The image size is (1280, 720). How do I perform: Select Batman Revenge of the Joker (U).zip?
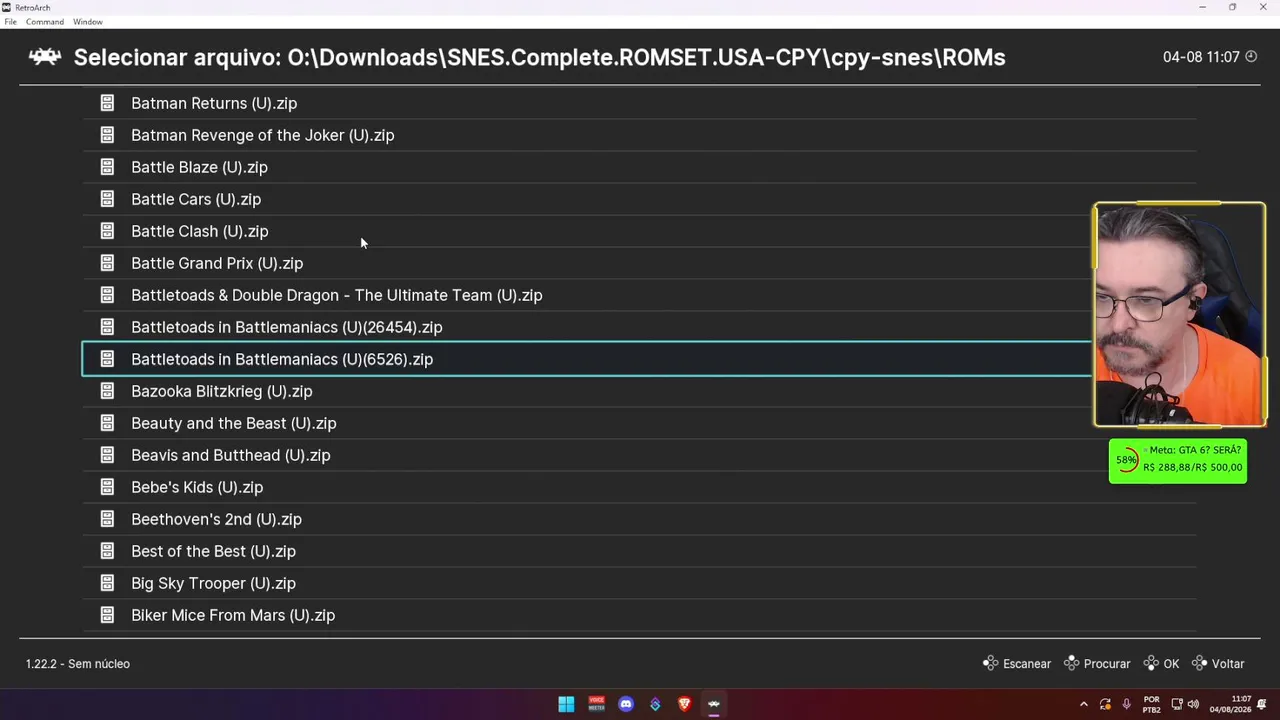tap(639, 135)
